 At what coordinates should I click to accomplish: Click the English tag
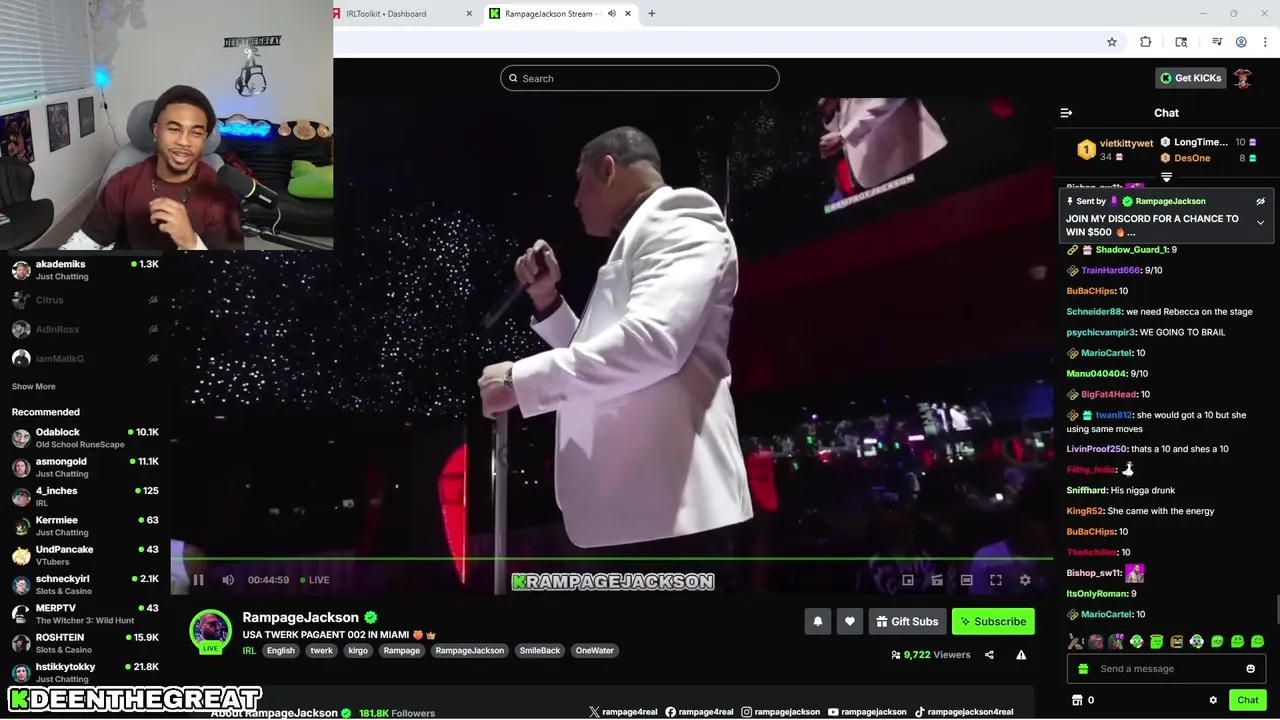point(281,650)
